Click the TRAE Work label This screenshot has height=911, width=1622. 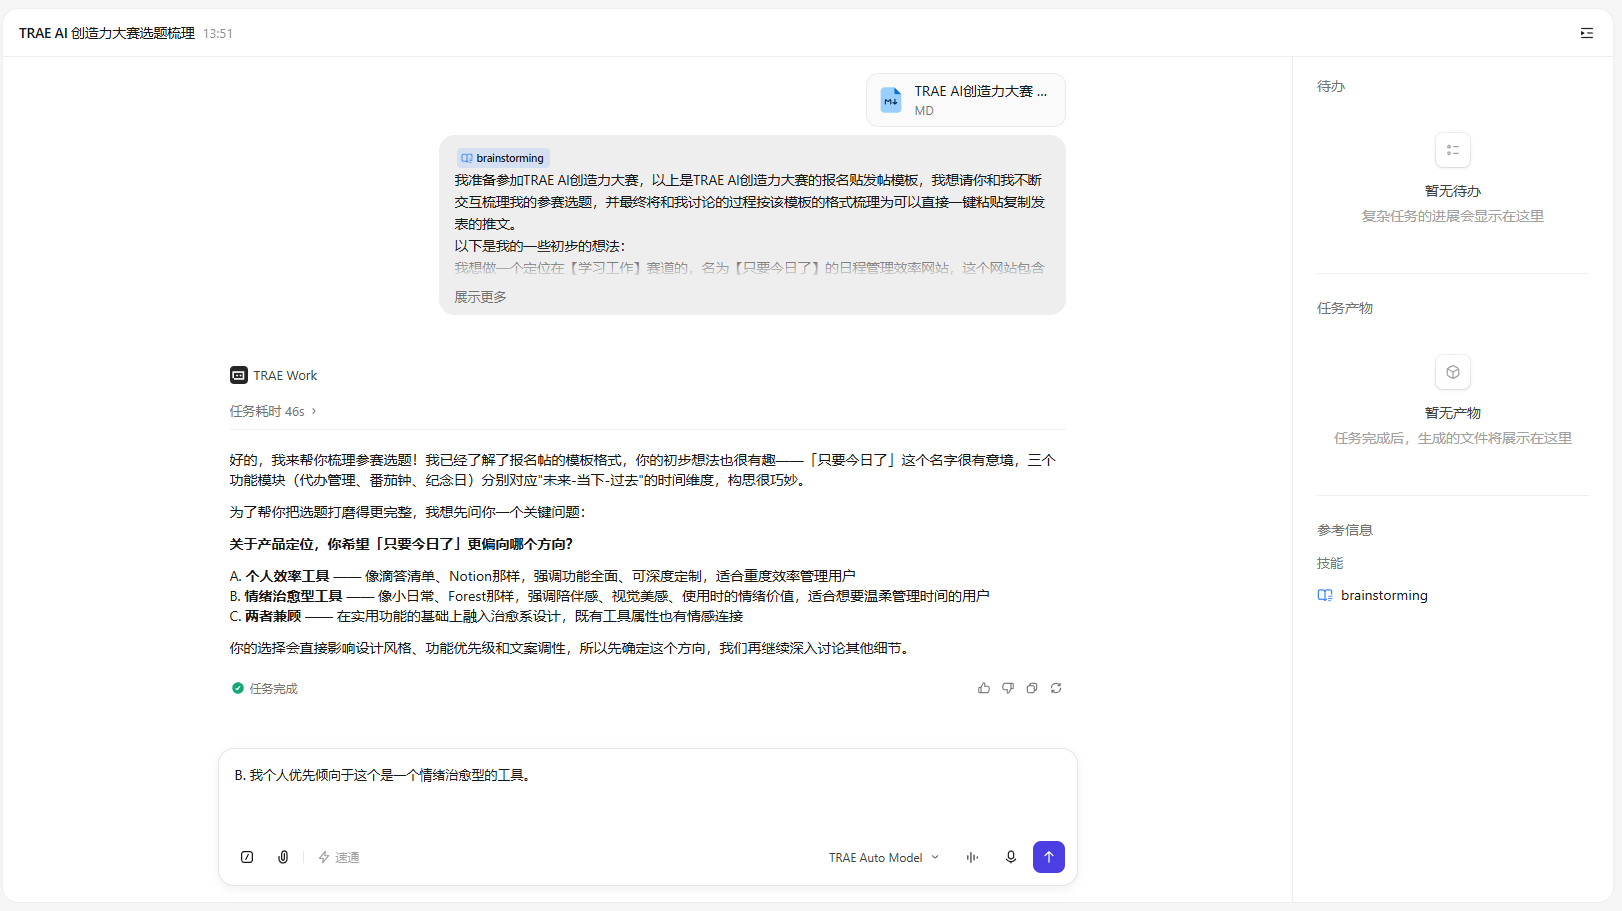click(285, 375)
